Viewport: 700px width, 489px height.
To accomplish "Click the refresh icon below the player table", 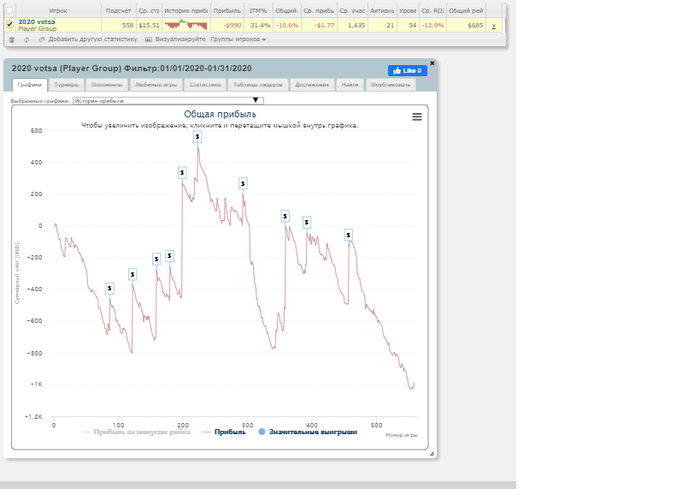I will (26, 39).
